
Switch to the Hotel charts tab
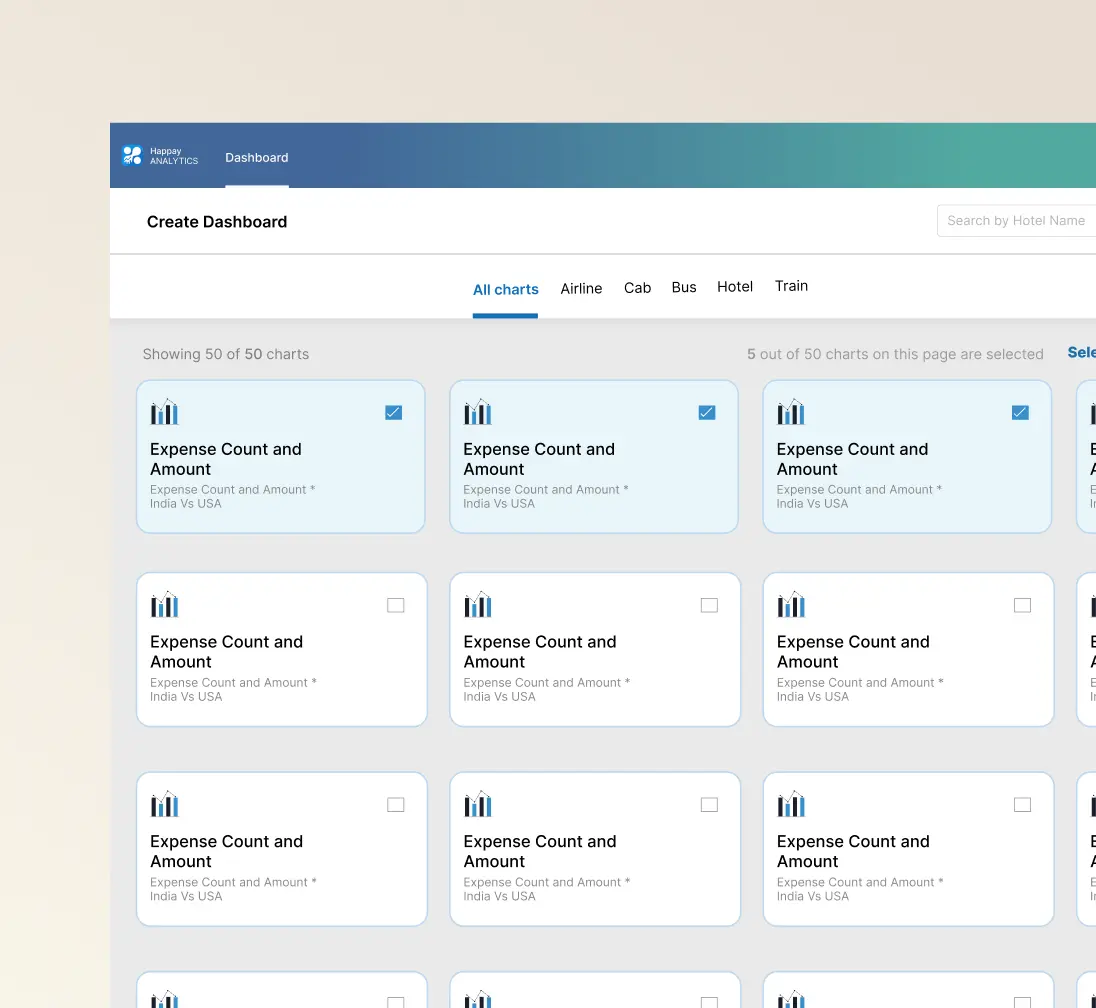click(735, 287)
